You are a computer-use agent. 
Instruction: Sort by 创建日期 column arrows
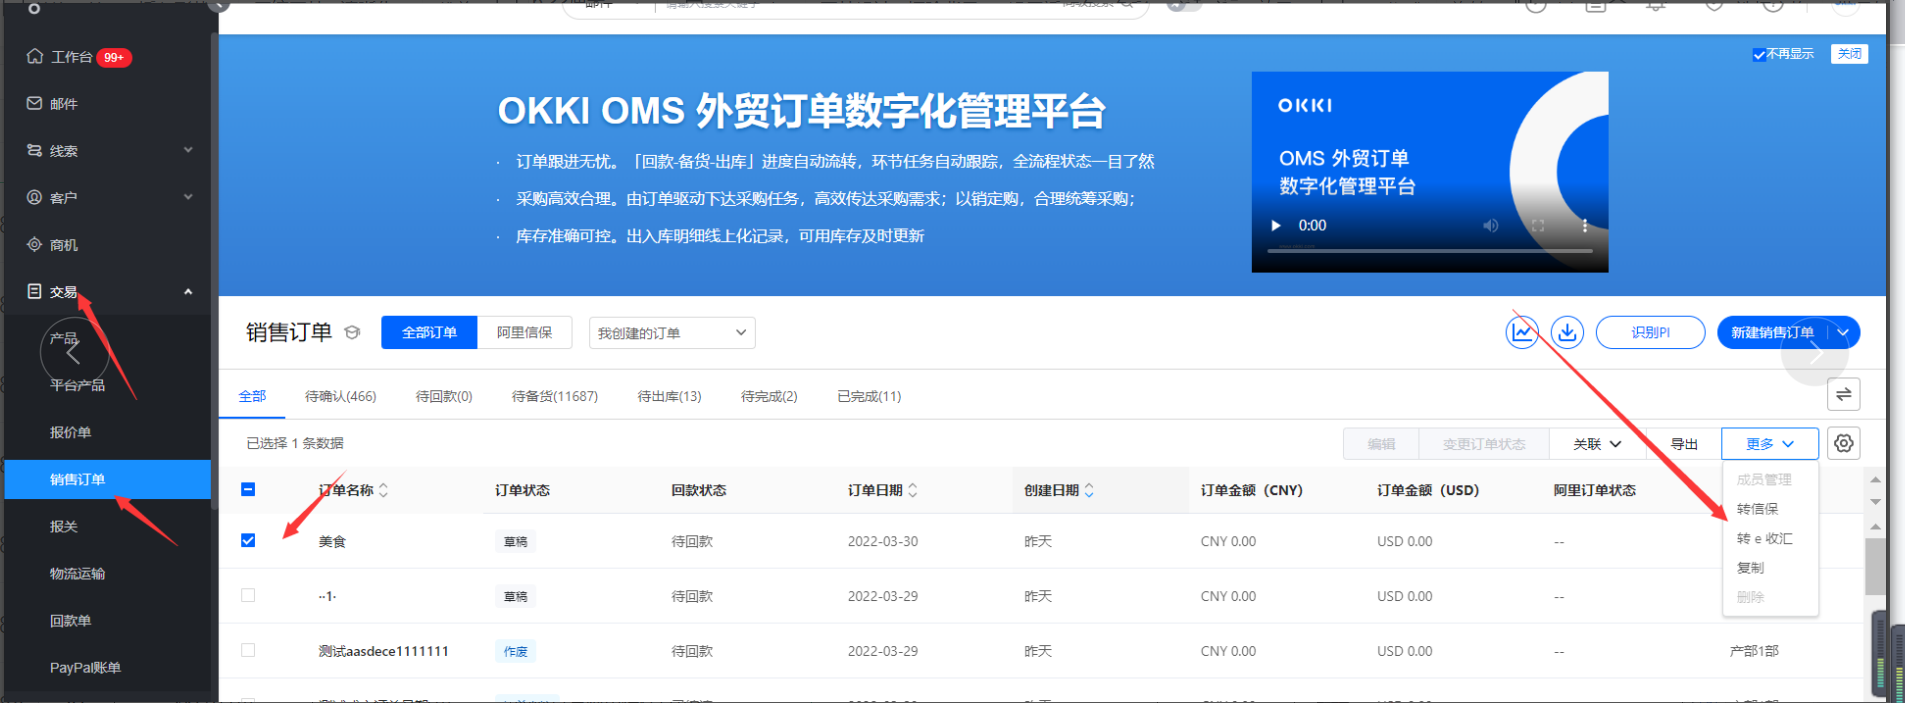click(1089, 490)
